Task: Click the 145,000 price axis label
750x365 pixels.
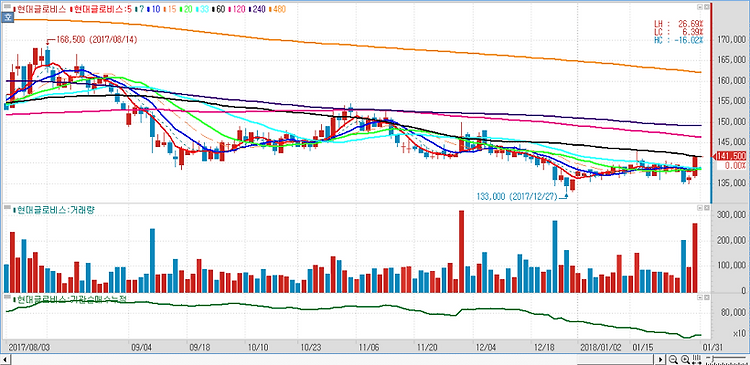Action: [732, 142]
